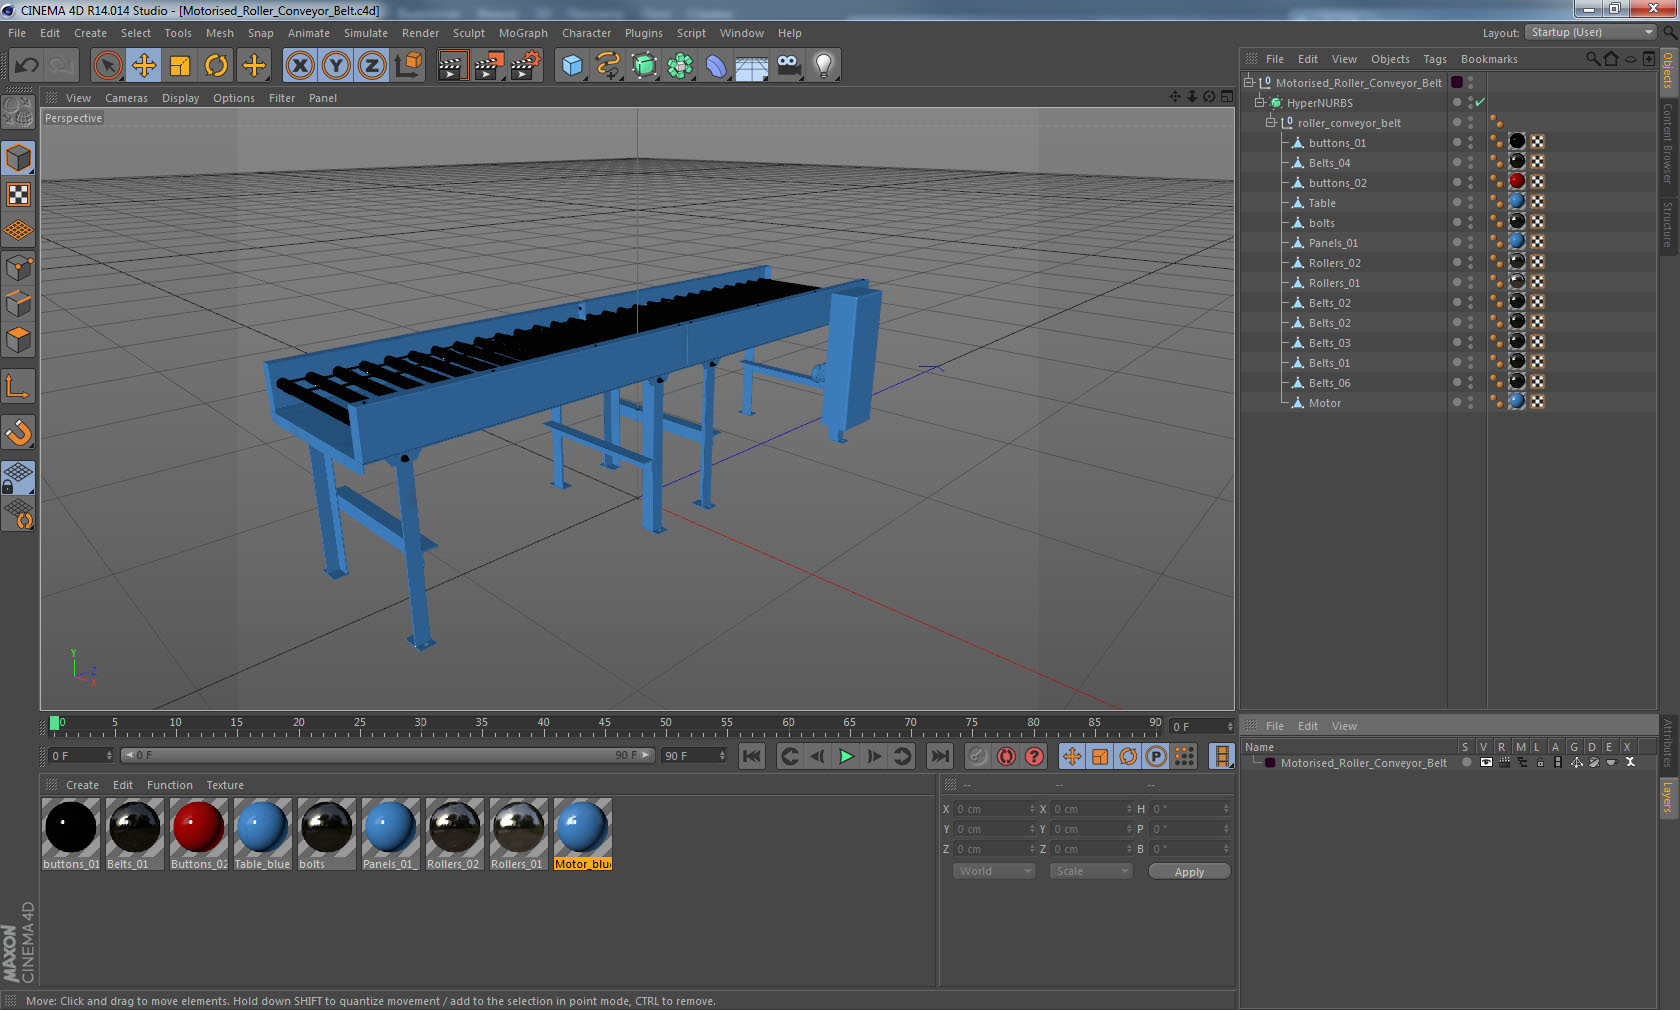This screenshot has height=1010, width=1680.
Task: Open material manager Function menu
Action: 170,785
